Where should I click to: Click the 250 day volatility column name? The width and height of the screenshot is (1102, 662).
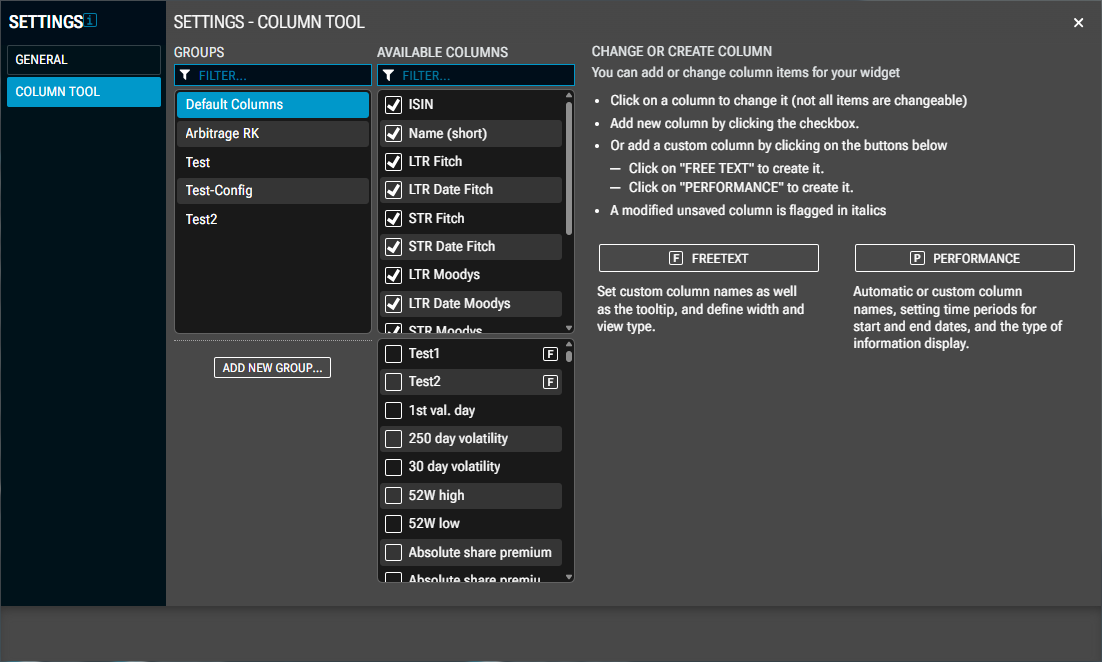tap(458, 439)
